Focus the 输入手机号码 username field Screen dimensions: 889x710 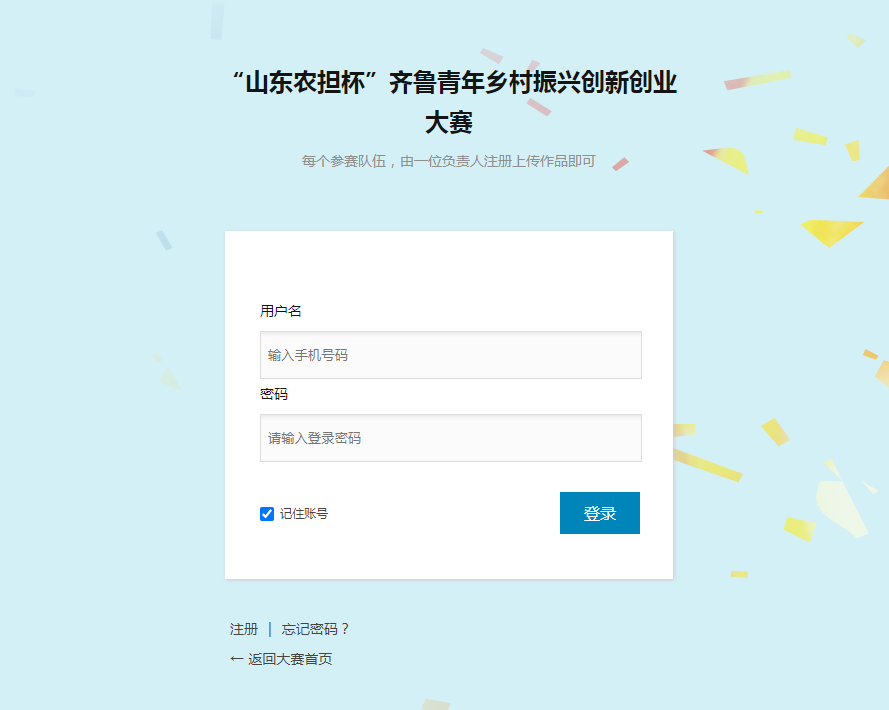(x=451, y=355)
